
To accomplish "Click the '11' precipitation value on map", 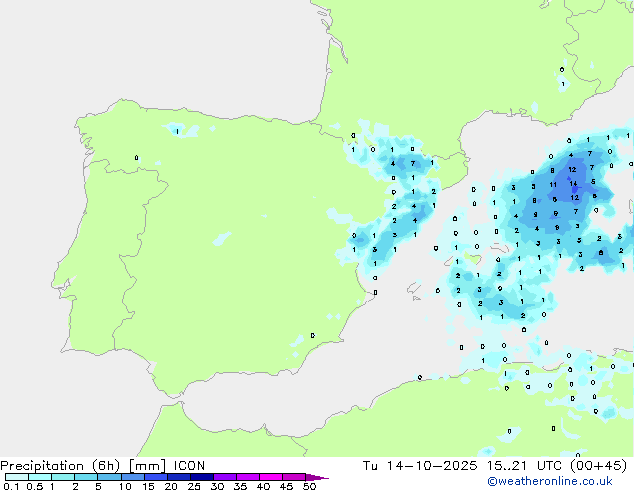I will pyautogui.click(x=553, y=184).
